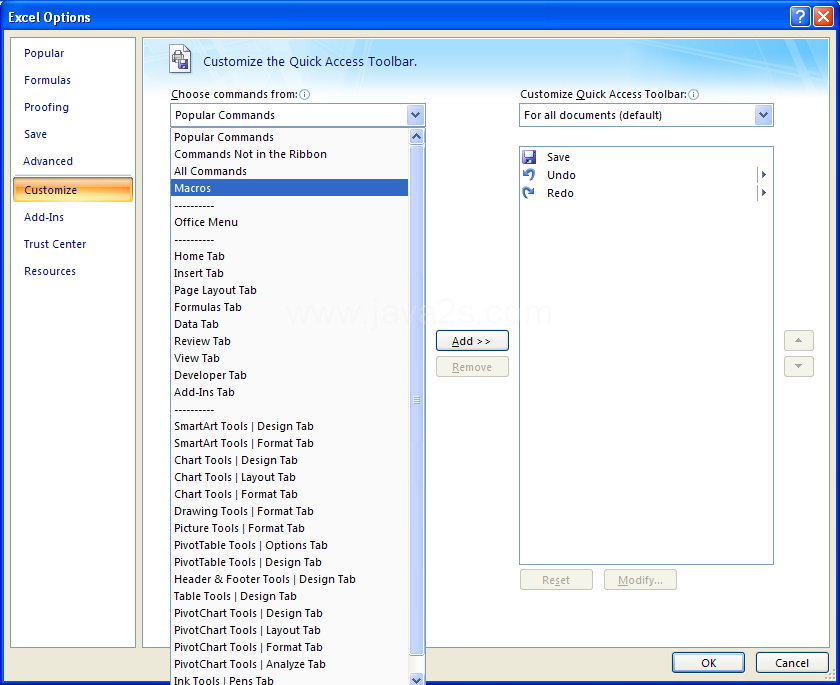
Task: Select SmartArt Tools | Format Tab
Action: (x=289, y=443)
